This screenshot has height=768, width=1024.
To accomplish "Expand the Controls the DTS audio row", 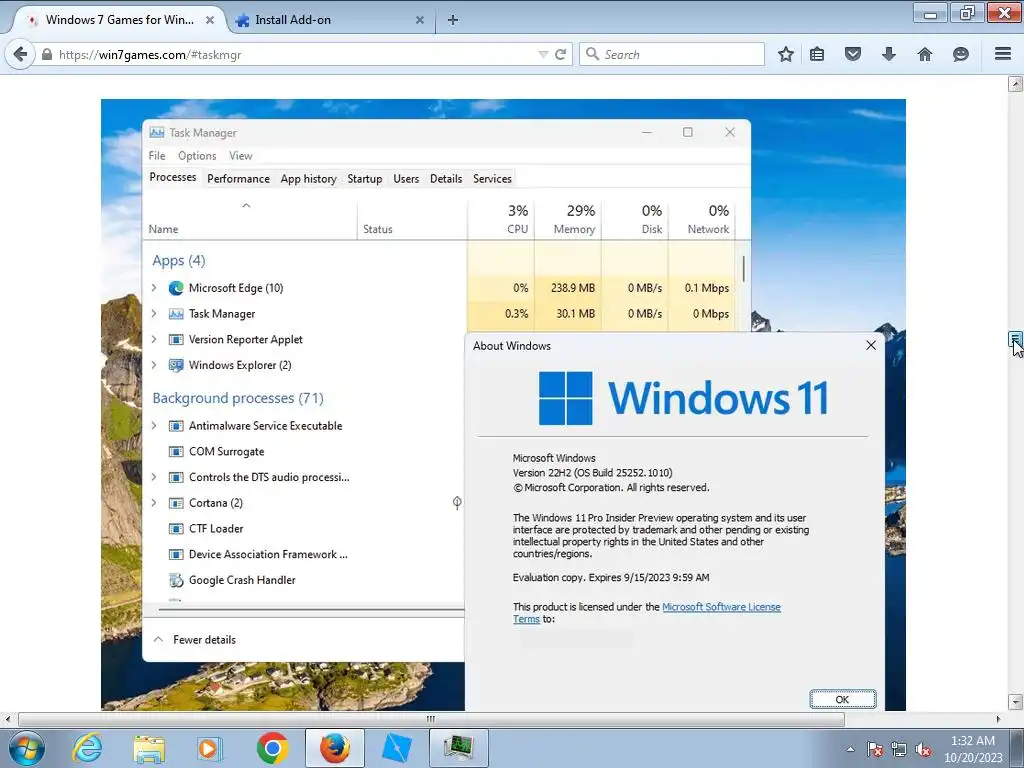I will [x=154, y=477].
